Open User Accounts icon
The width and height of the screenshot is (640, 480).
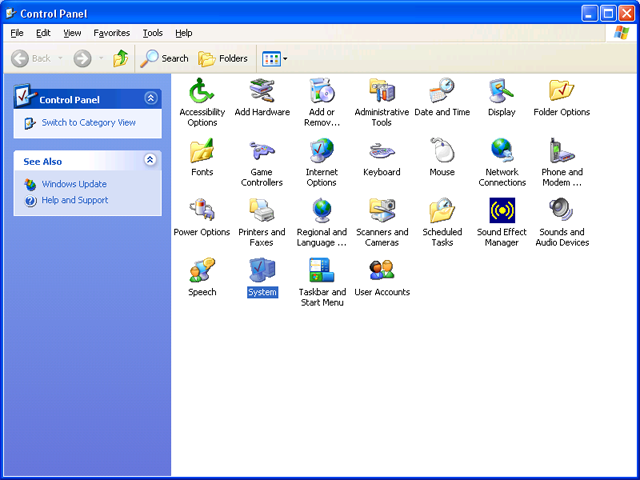(381, 271)
